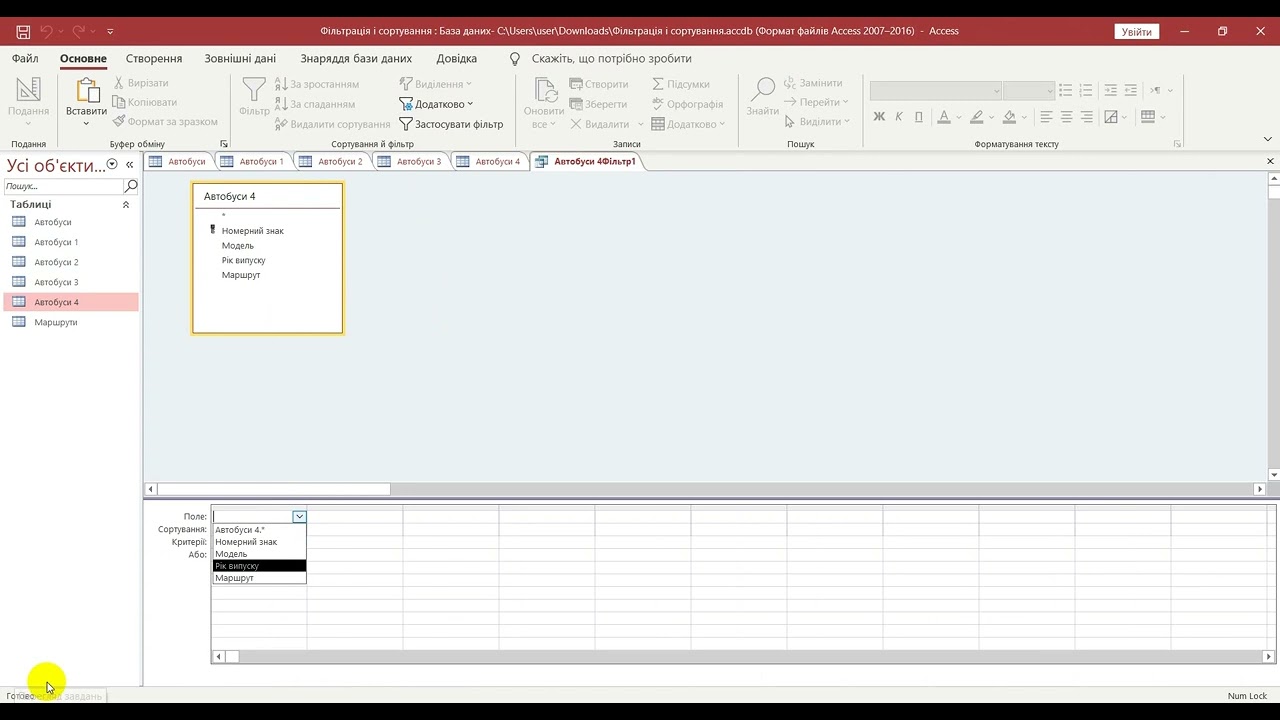Open the font name combo box

936,91
